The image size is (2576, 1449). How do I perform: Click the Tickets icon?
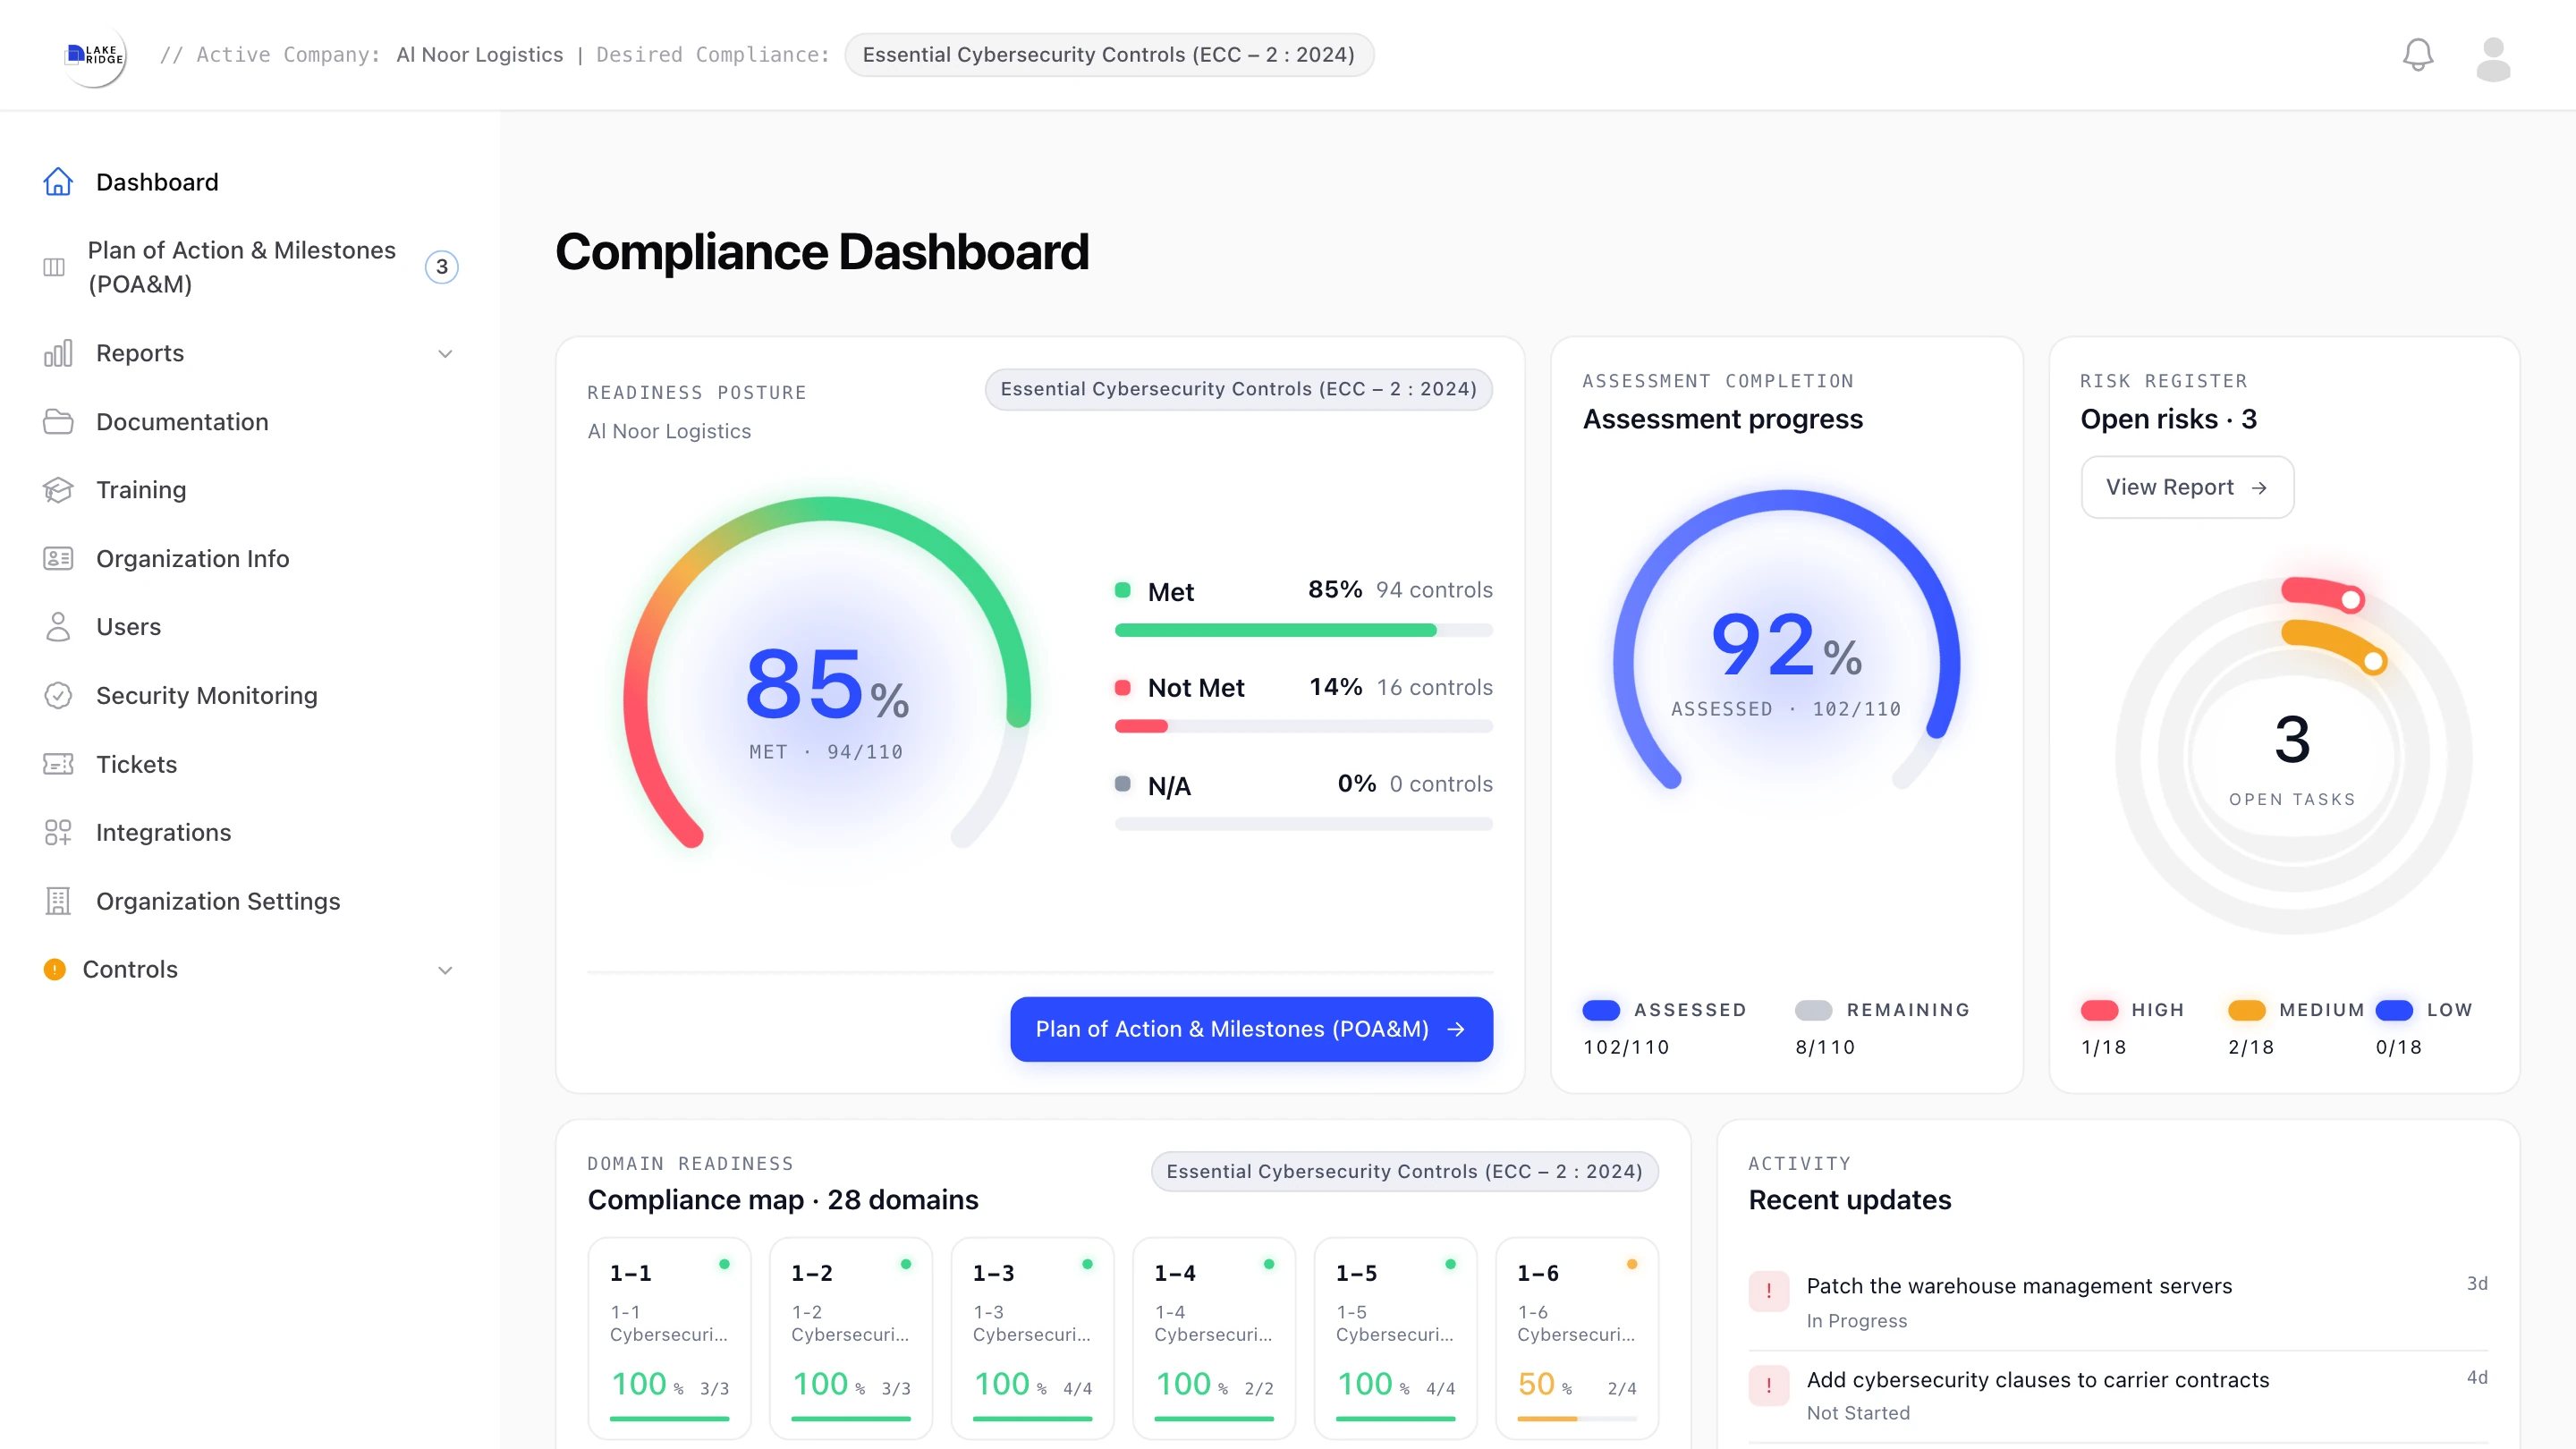(58, 764)
